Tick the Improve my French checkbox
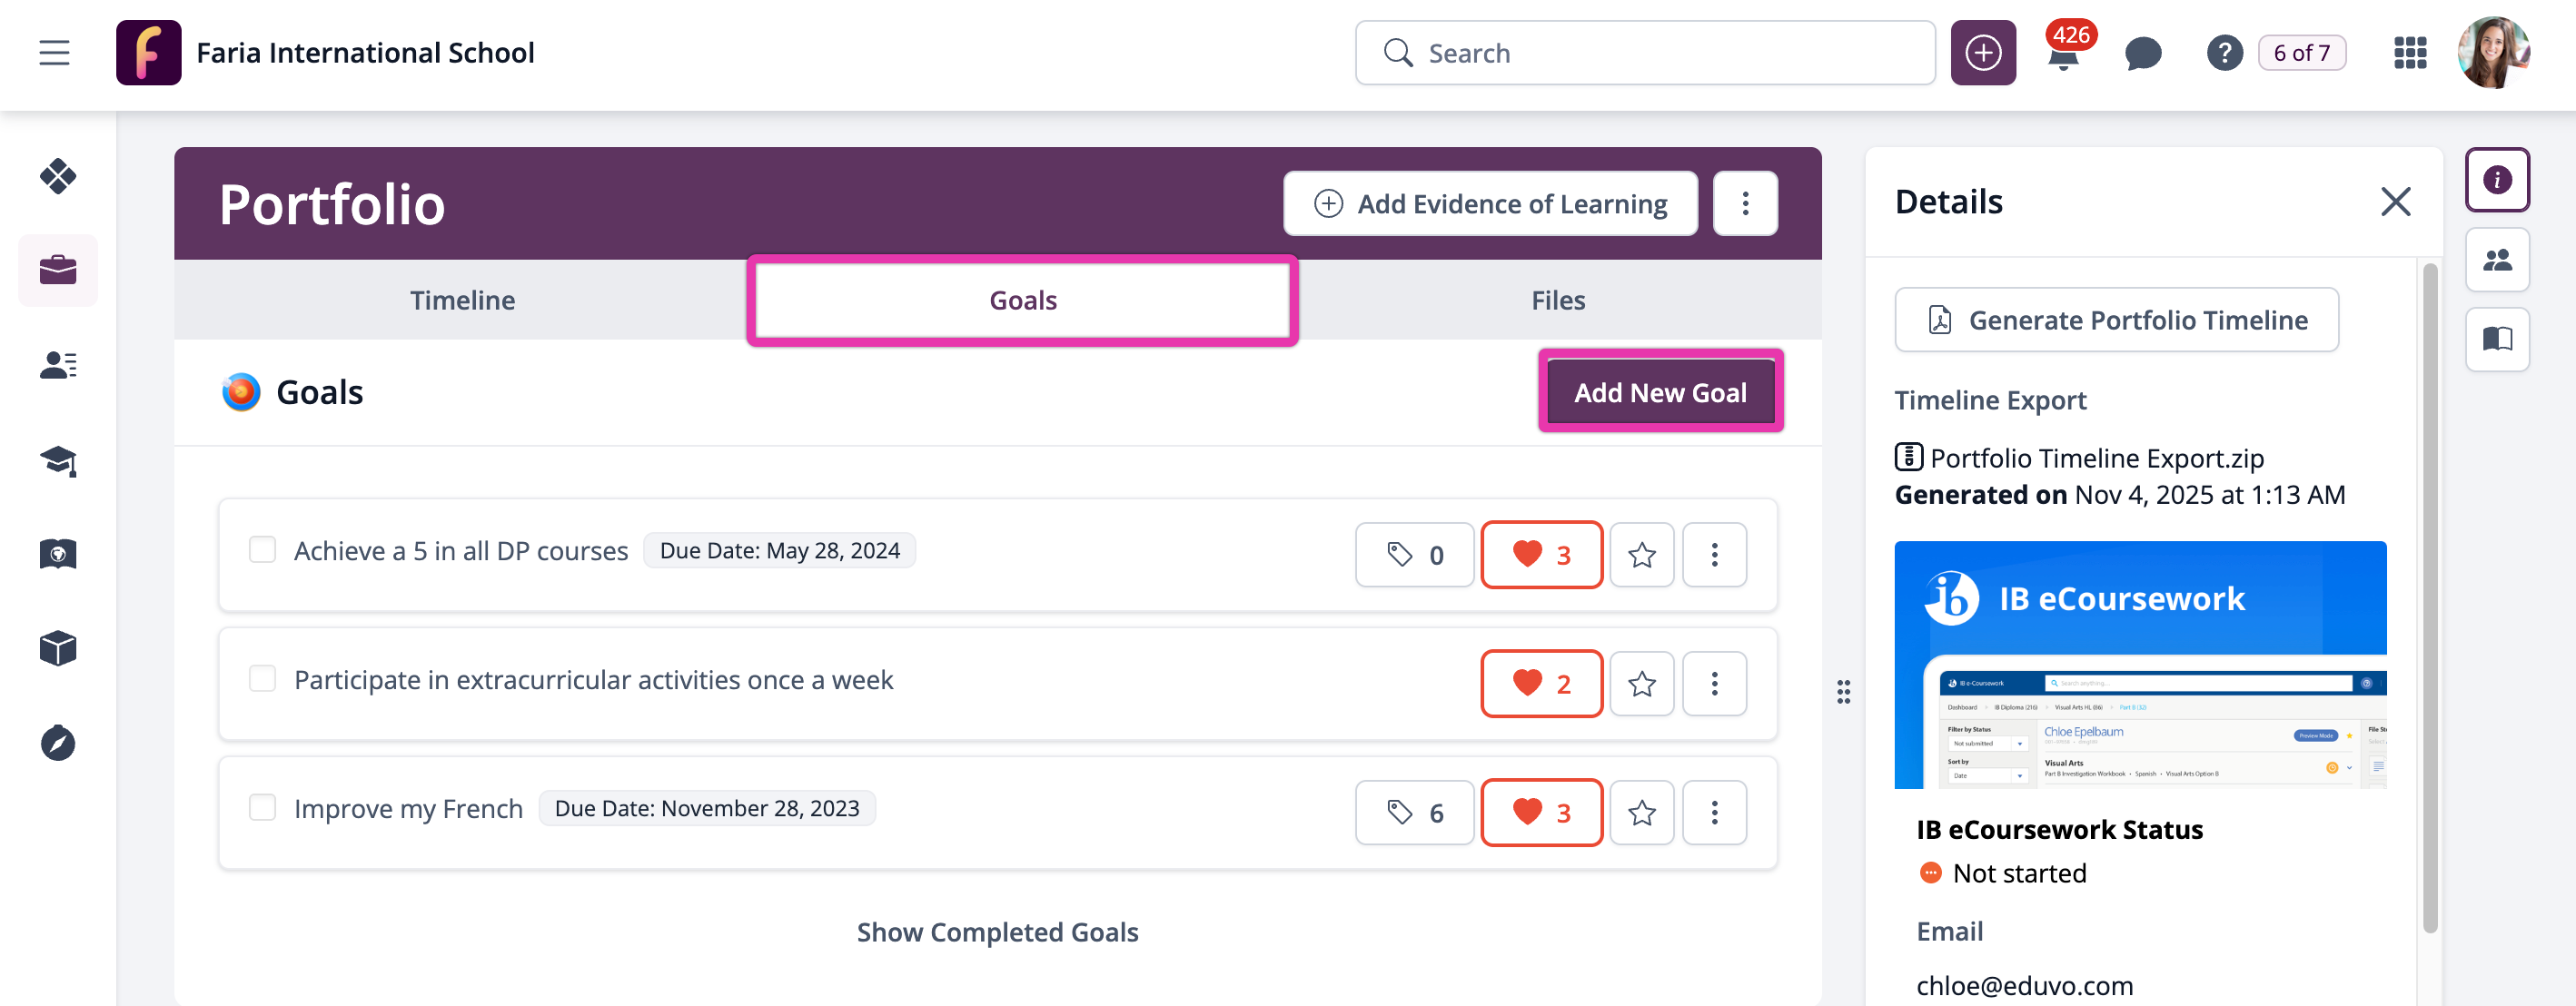Viewport: 2576px width, 1006px height. click(262, 808)
